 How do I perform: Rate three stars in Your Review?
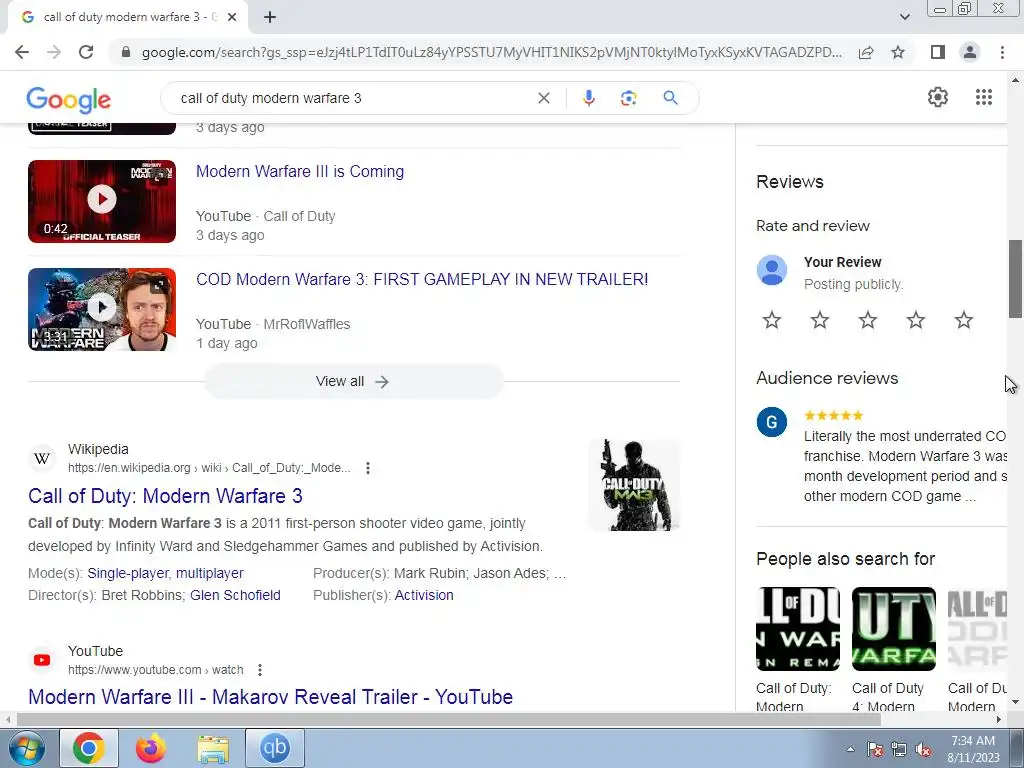(867, 320)
